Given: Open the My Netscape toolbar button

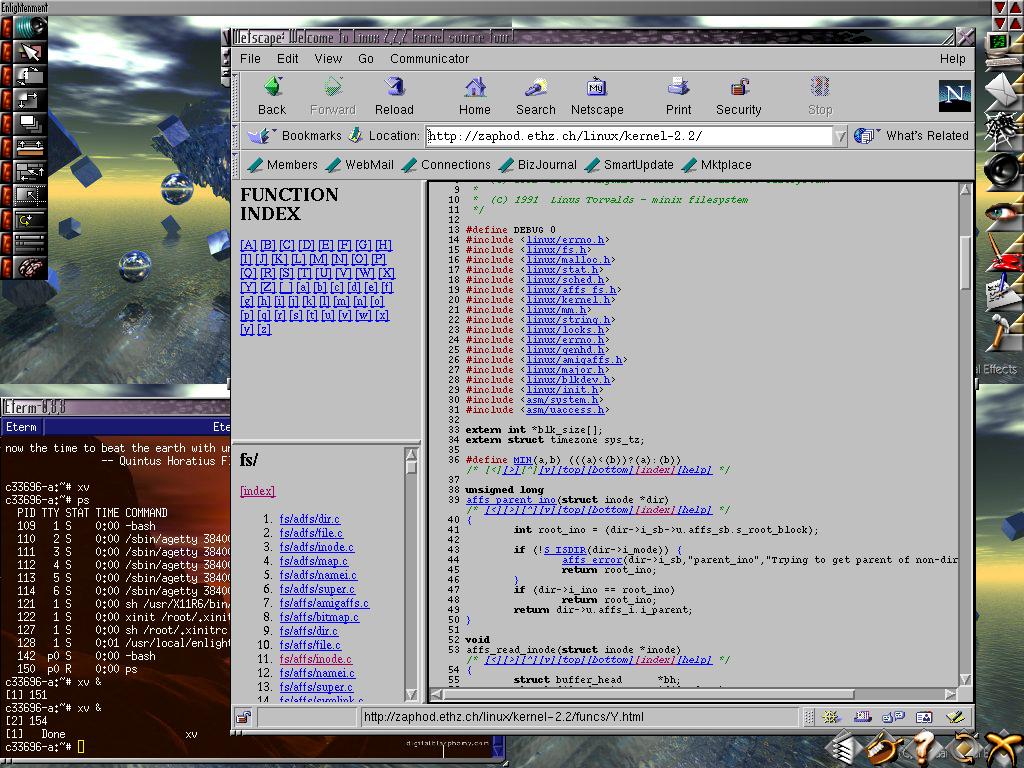Looking at the screenshot, I should pyautogui.click(x=597, y=96).
